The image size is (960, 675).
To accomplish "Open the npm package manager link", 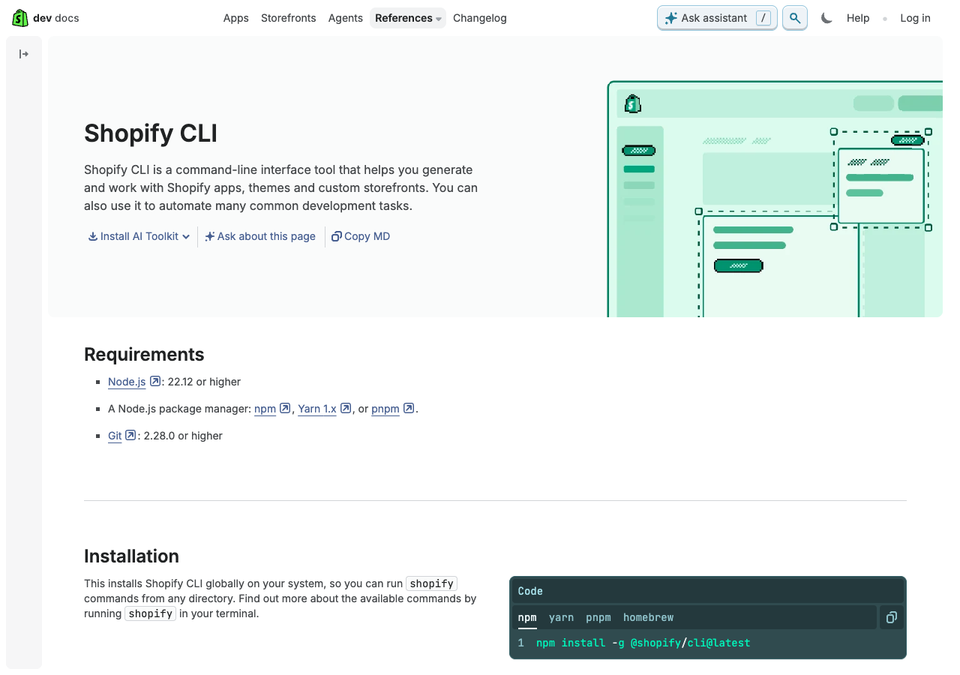I will 265,409.
